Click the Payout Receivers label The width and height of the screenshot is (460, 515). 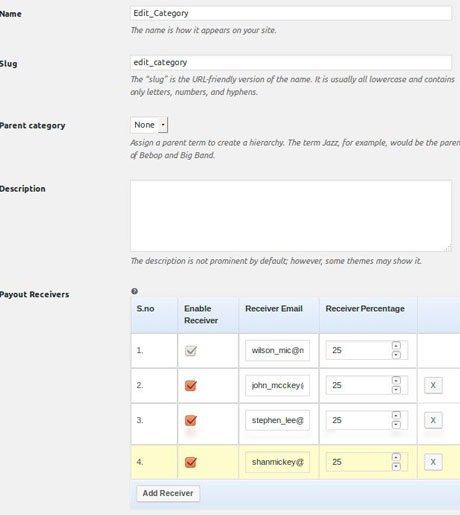(x=34, y=294)
